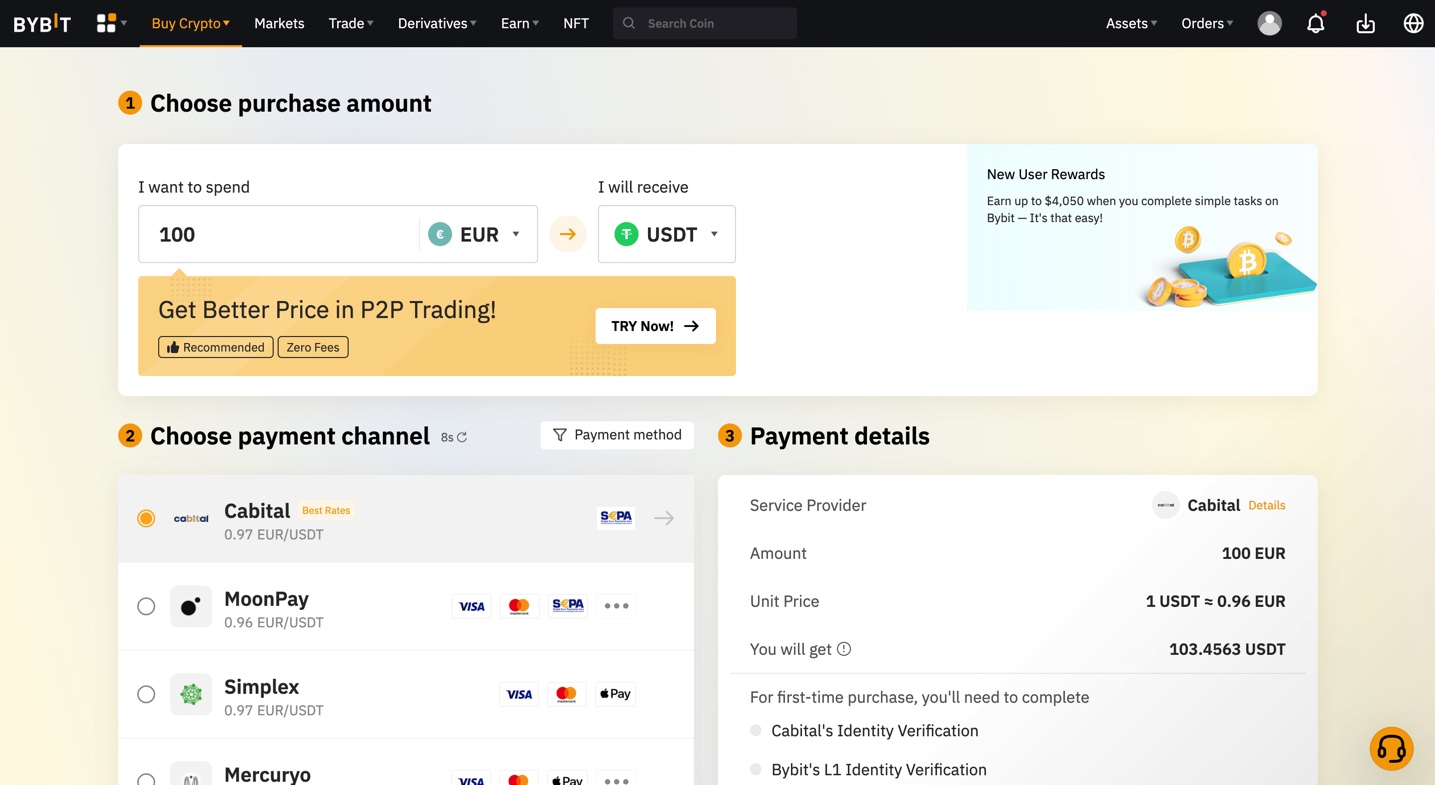Click the Mastercard icon in MoonPay row
1435x785 pixels.
click(519, 606)
